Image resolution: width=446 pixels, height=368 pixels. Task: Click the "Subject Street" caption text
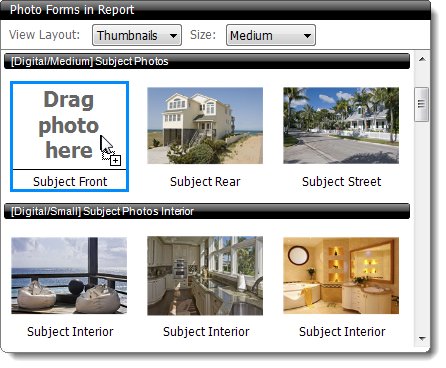(341, 182)
